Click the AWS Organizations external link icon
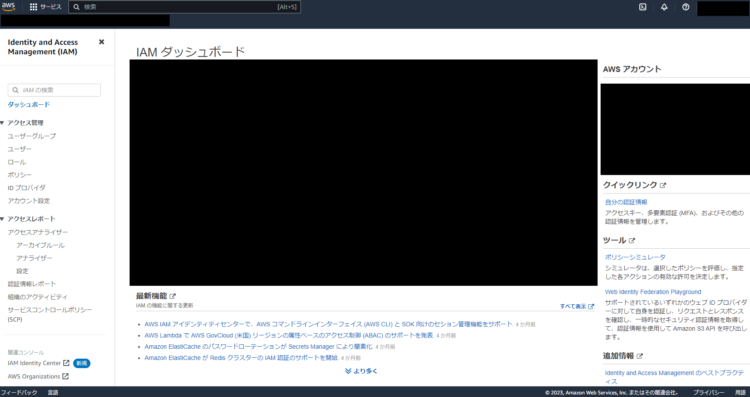Viewport: 750px width, 397px height. click(66, 376)
